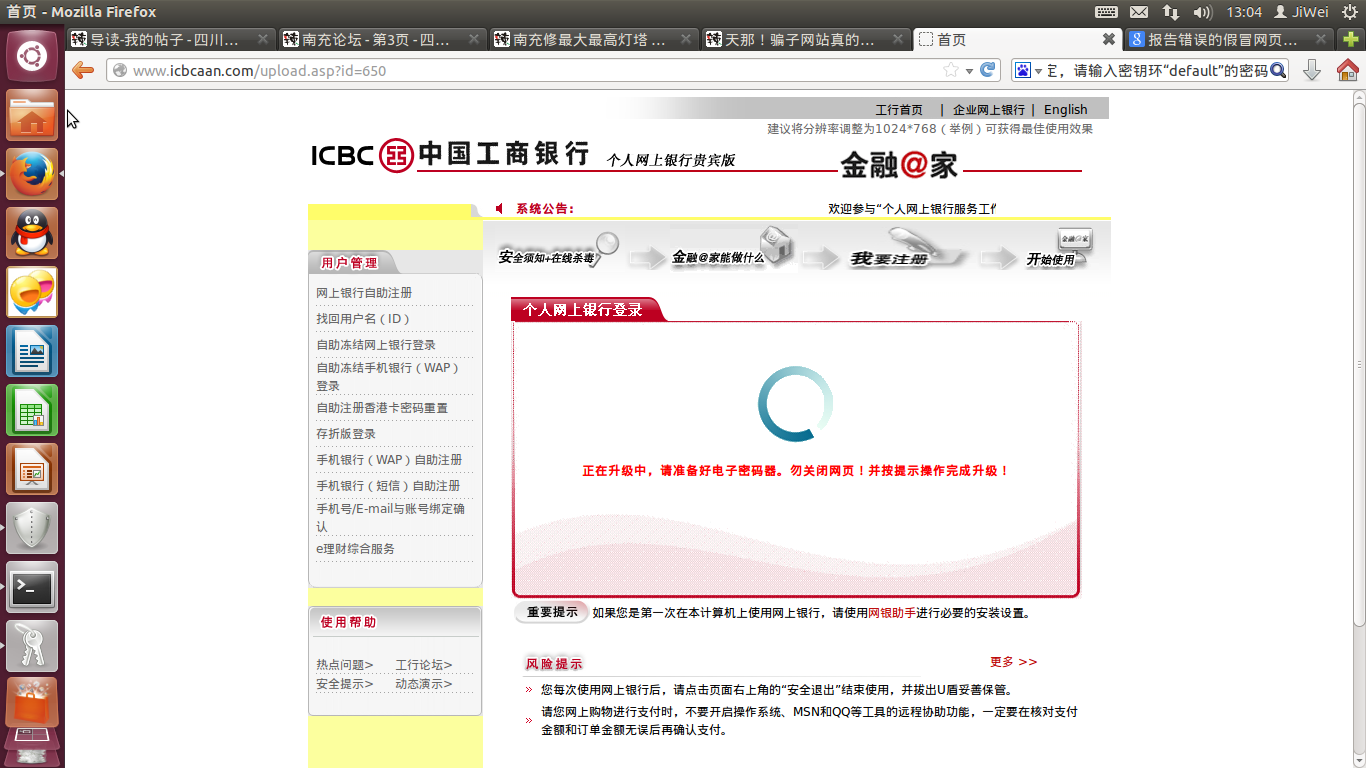
Task: Click the vertical page scrollbar
Action: coord(1358,360)
